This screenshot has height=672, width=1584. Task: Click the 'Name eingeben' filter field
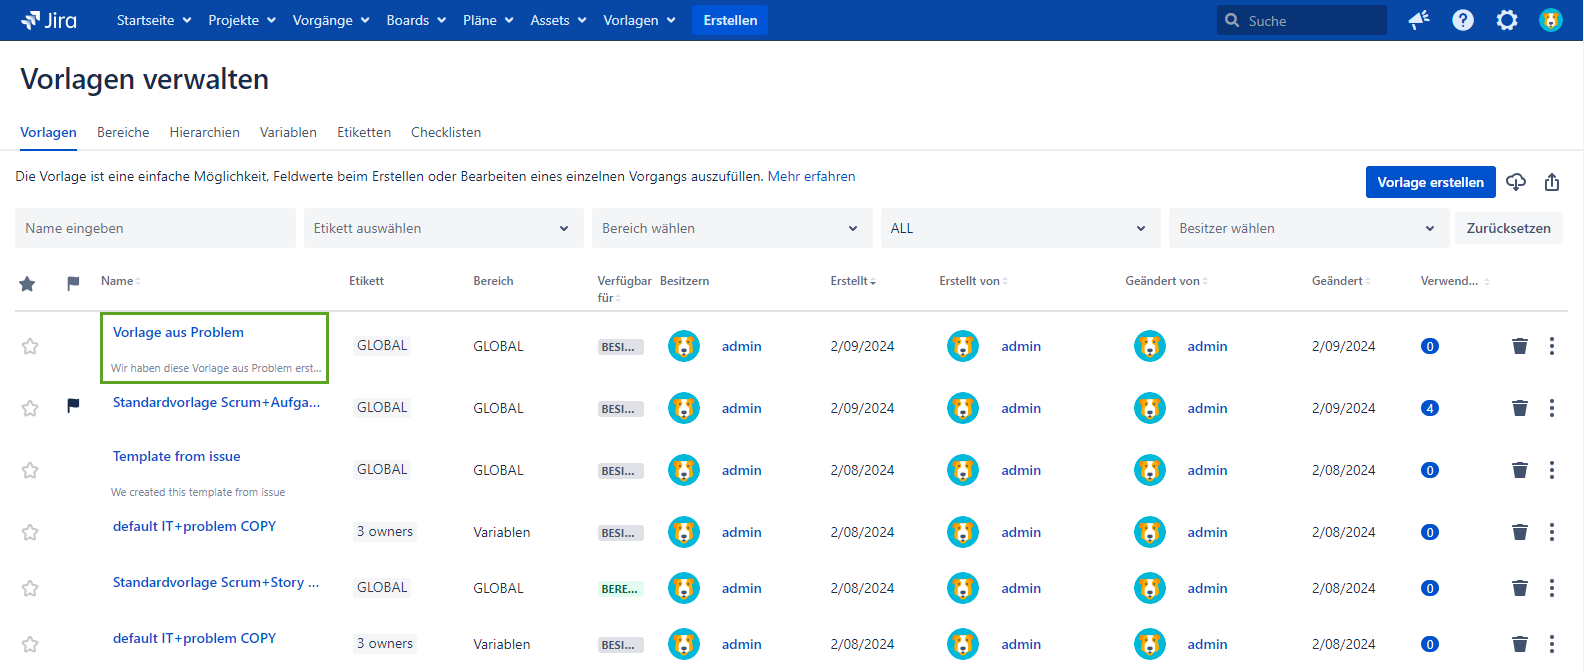coord(155,228)
